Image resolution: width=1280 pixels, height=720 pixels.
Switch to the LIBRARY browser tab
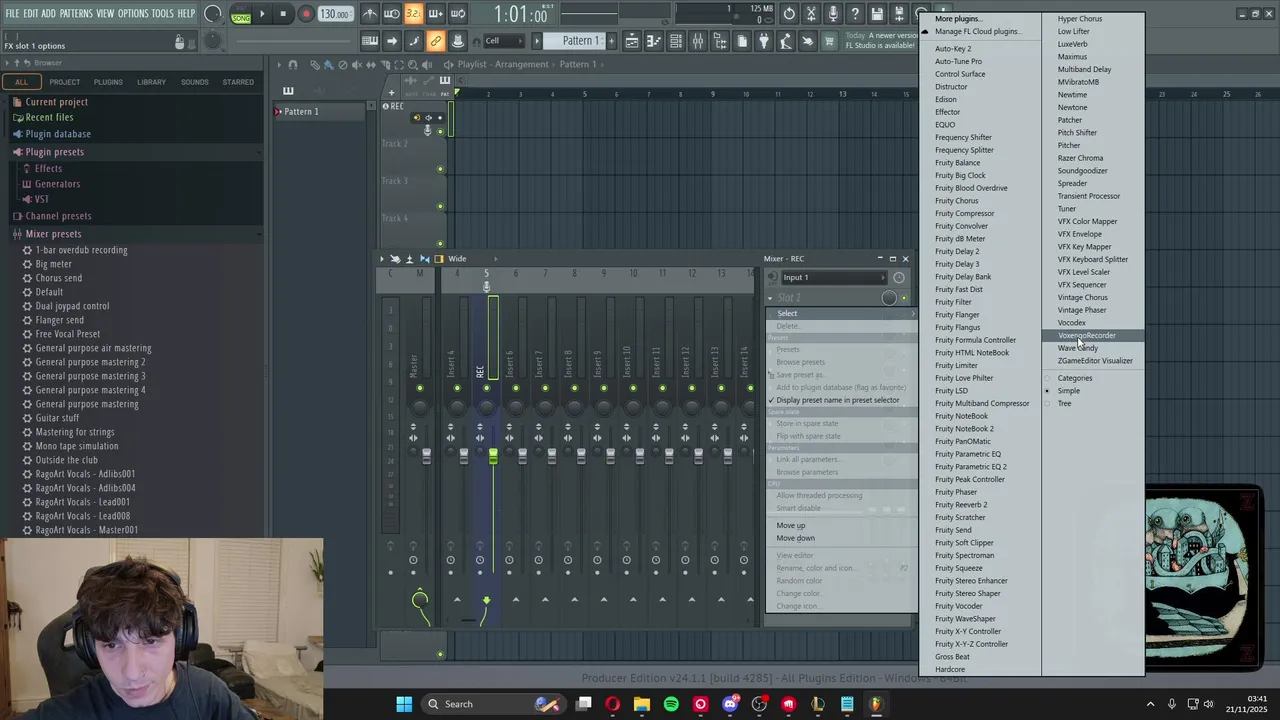point(152,82)
